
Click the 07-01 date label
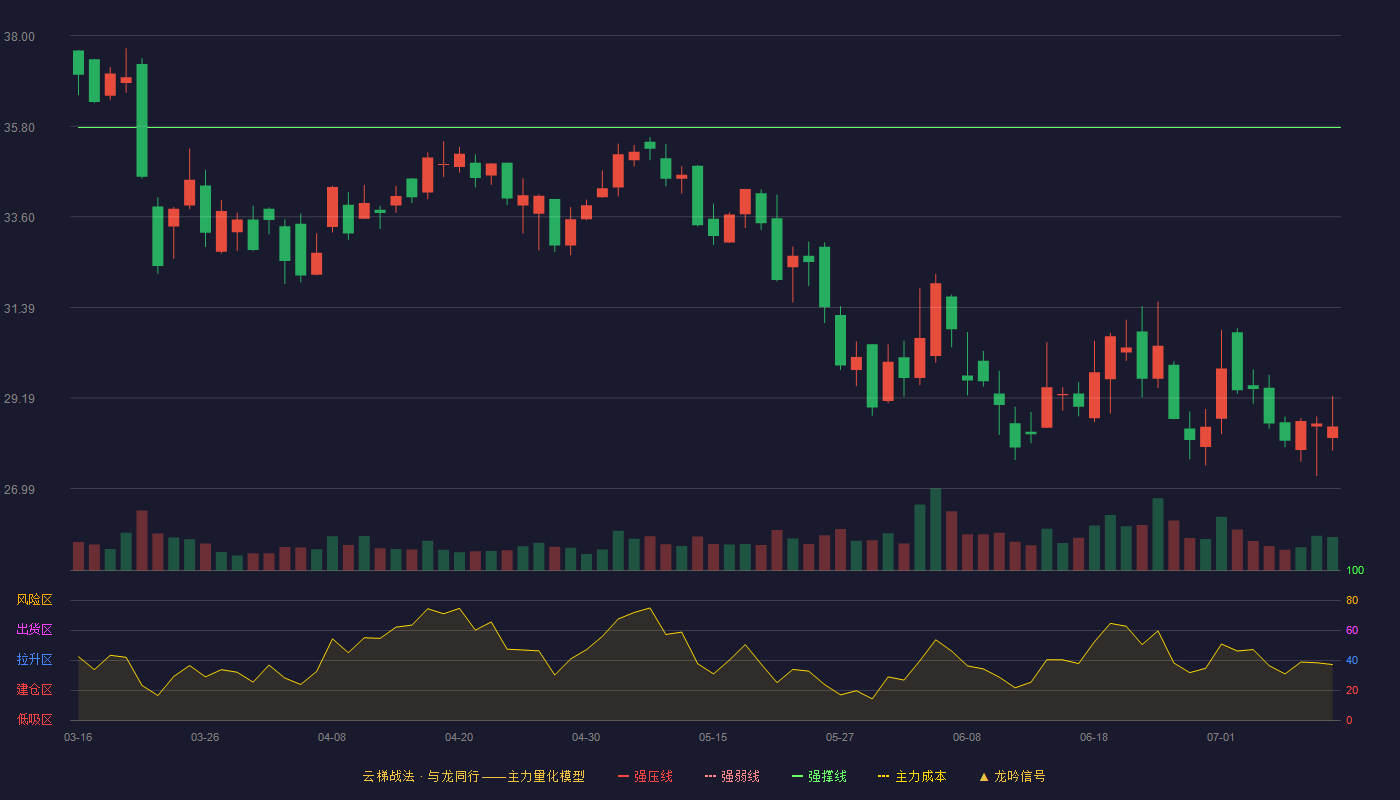coord(1221,737)
